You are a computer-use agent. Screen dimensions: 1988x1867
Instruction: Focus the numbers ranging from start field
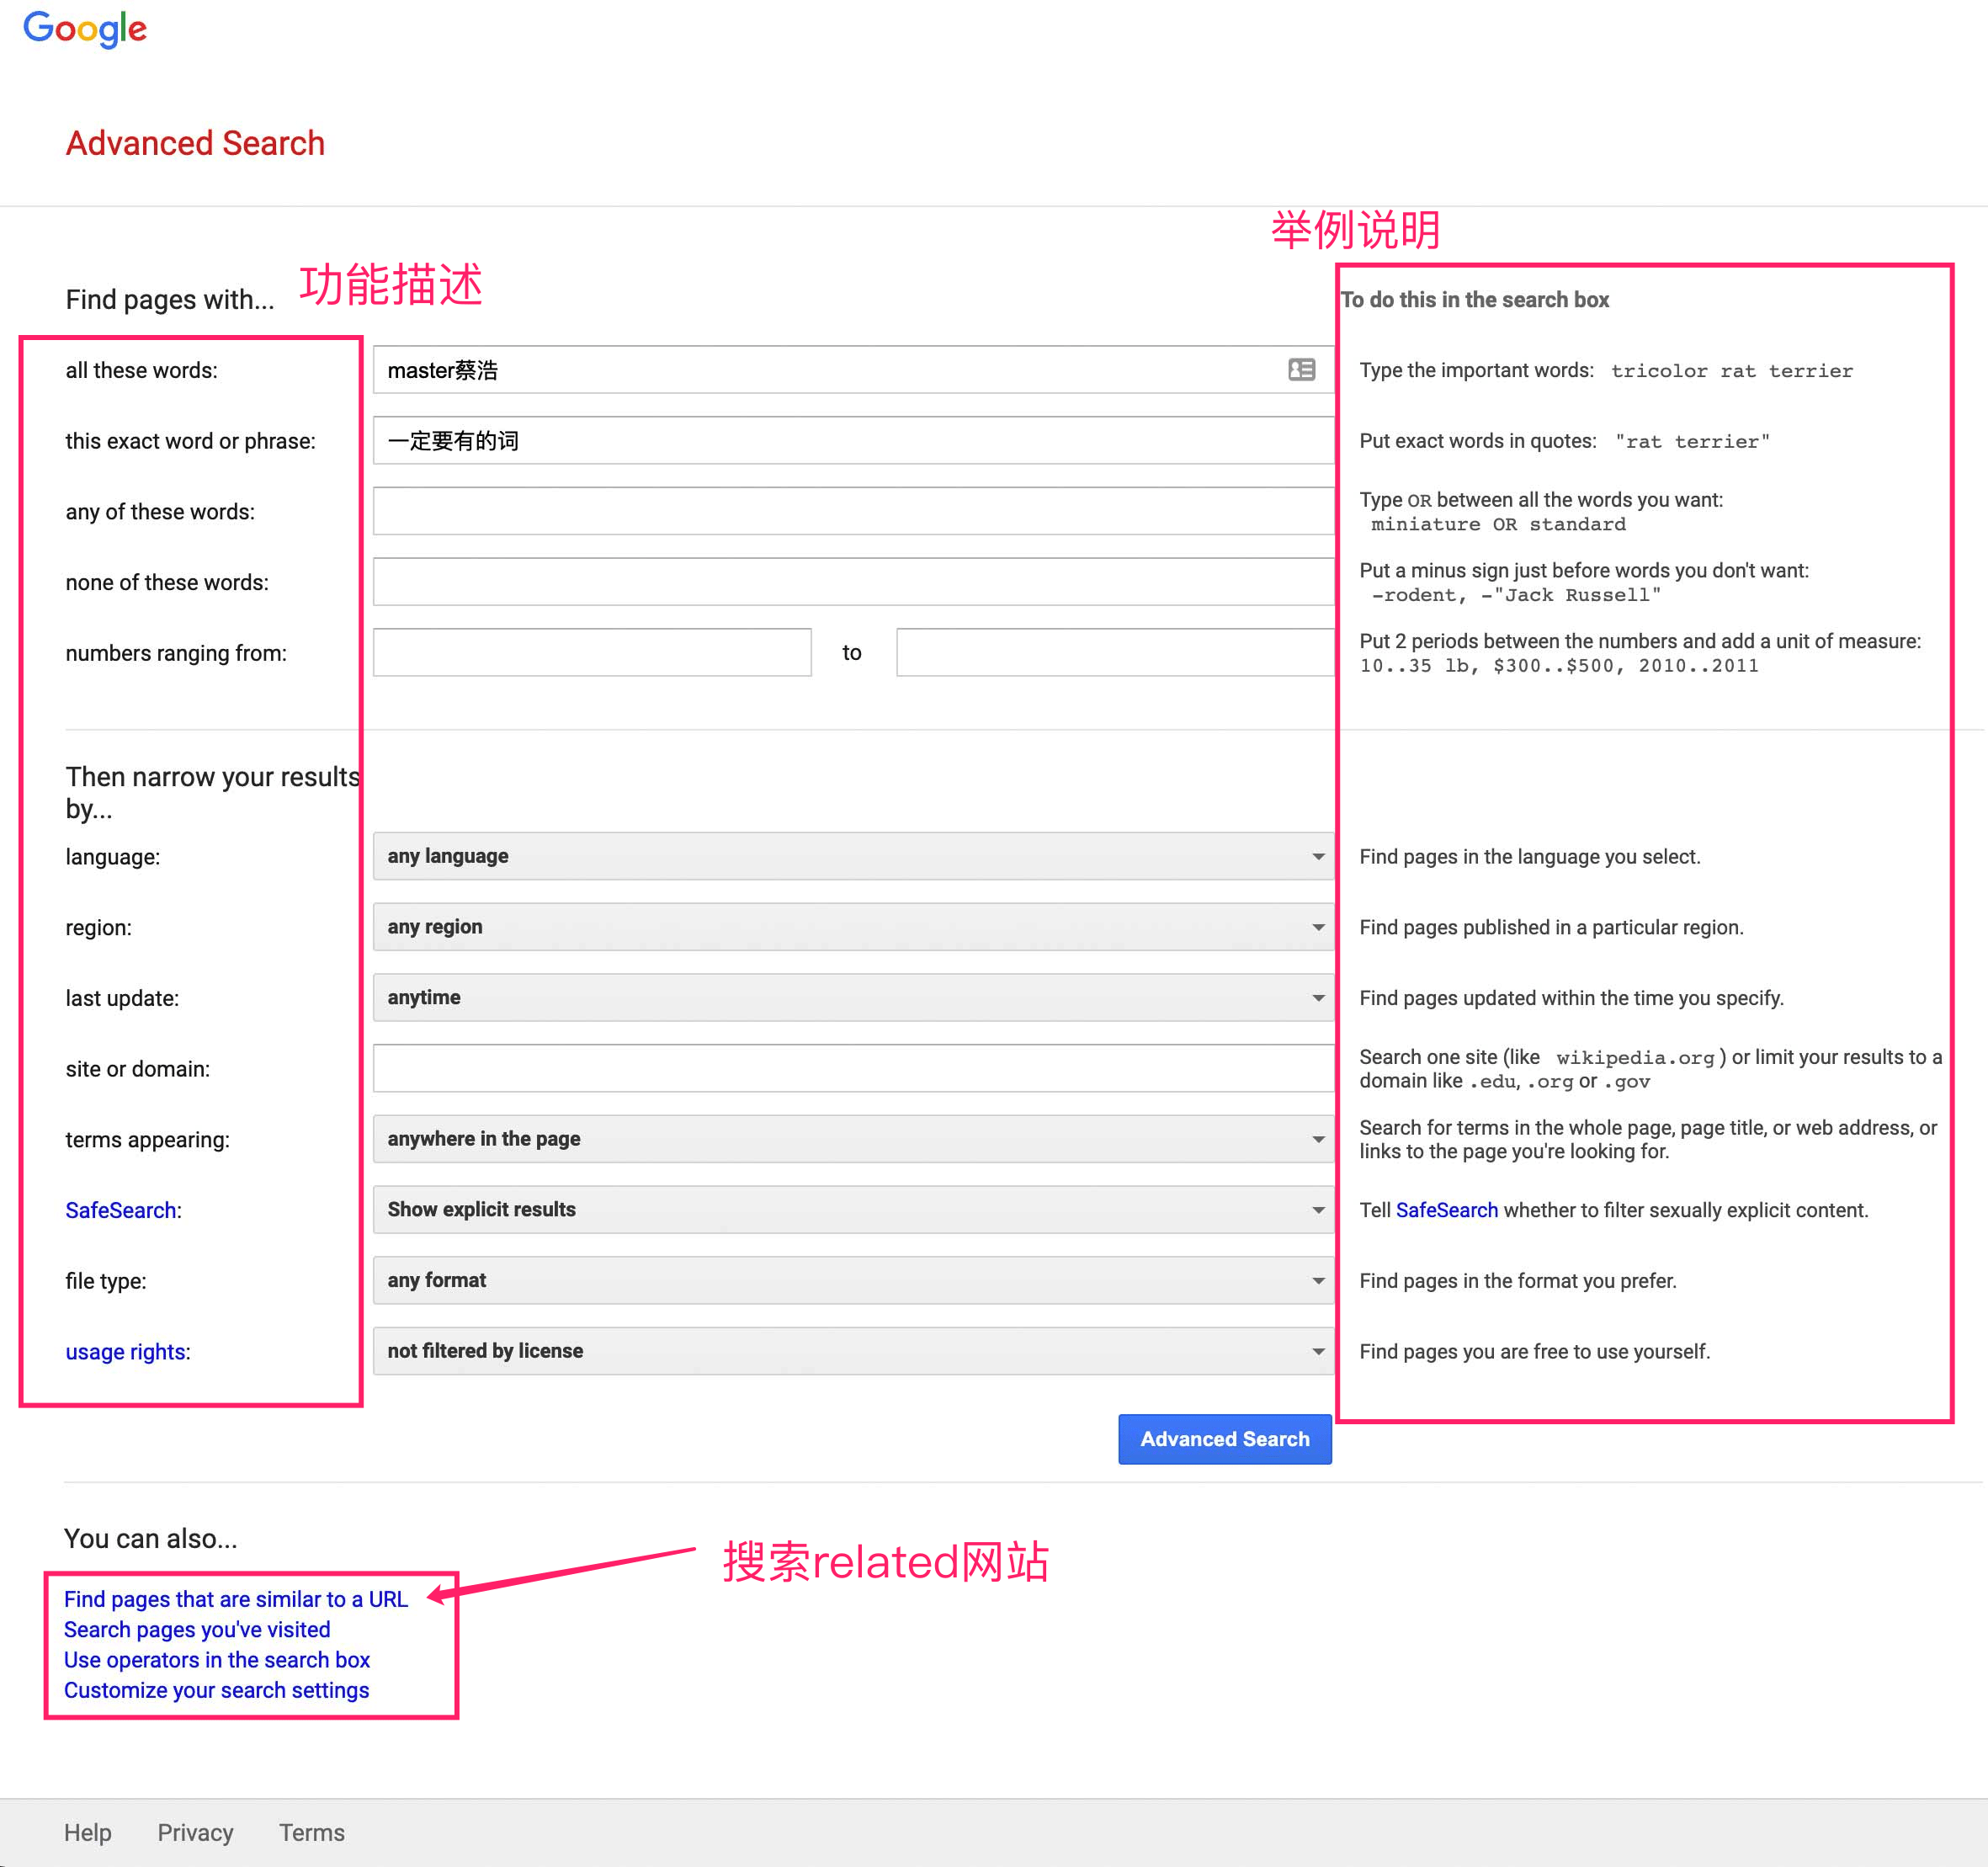pyautogui.click(x=592, y=652)
